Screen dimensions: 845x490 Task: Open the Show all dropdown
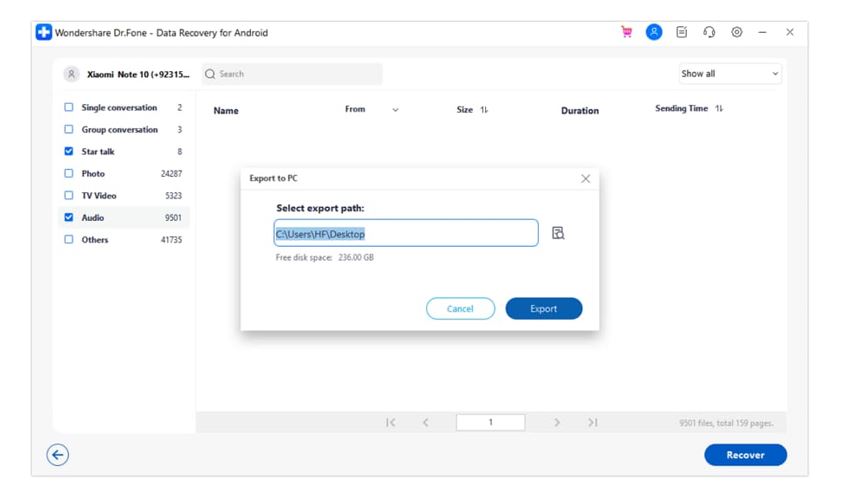click(730, 74)
